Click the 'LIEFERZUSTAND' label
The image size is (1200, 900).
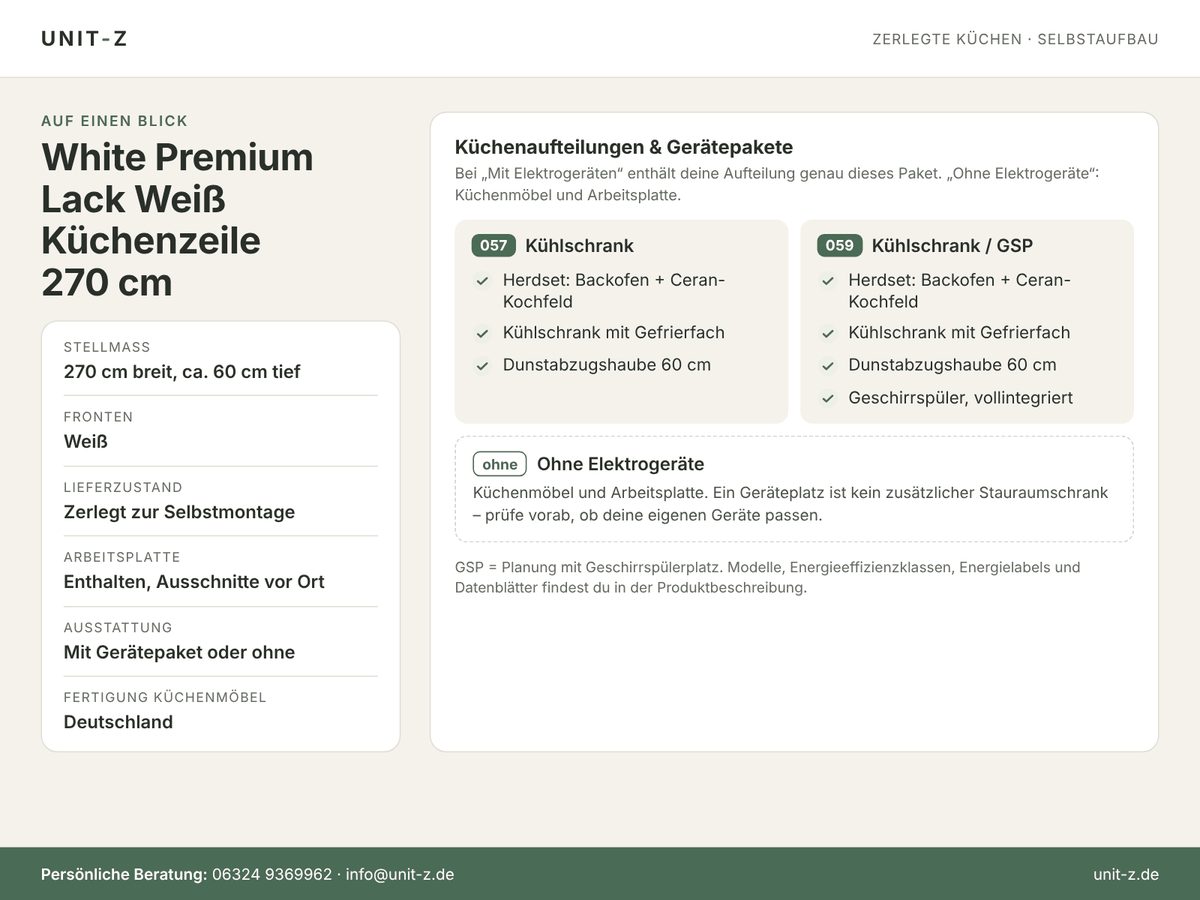coord(123,487)
